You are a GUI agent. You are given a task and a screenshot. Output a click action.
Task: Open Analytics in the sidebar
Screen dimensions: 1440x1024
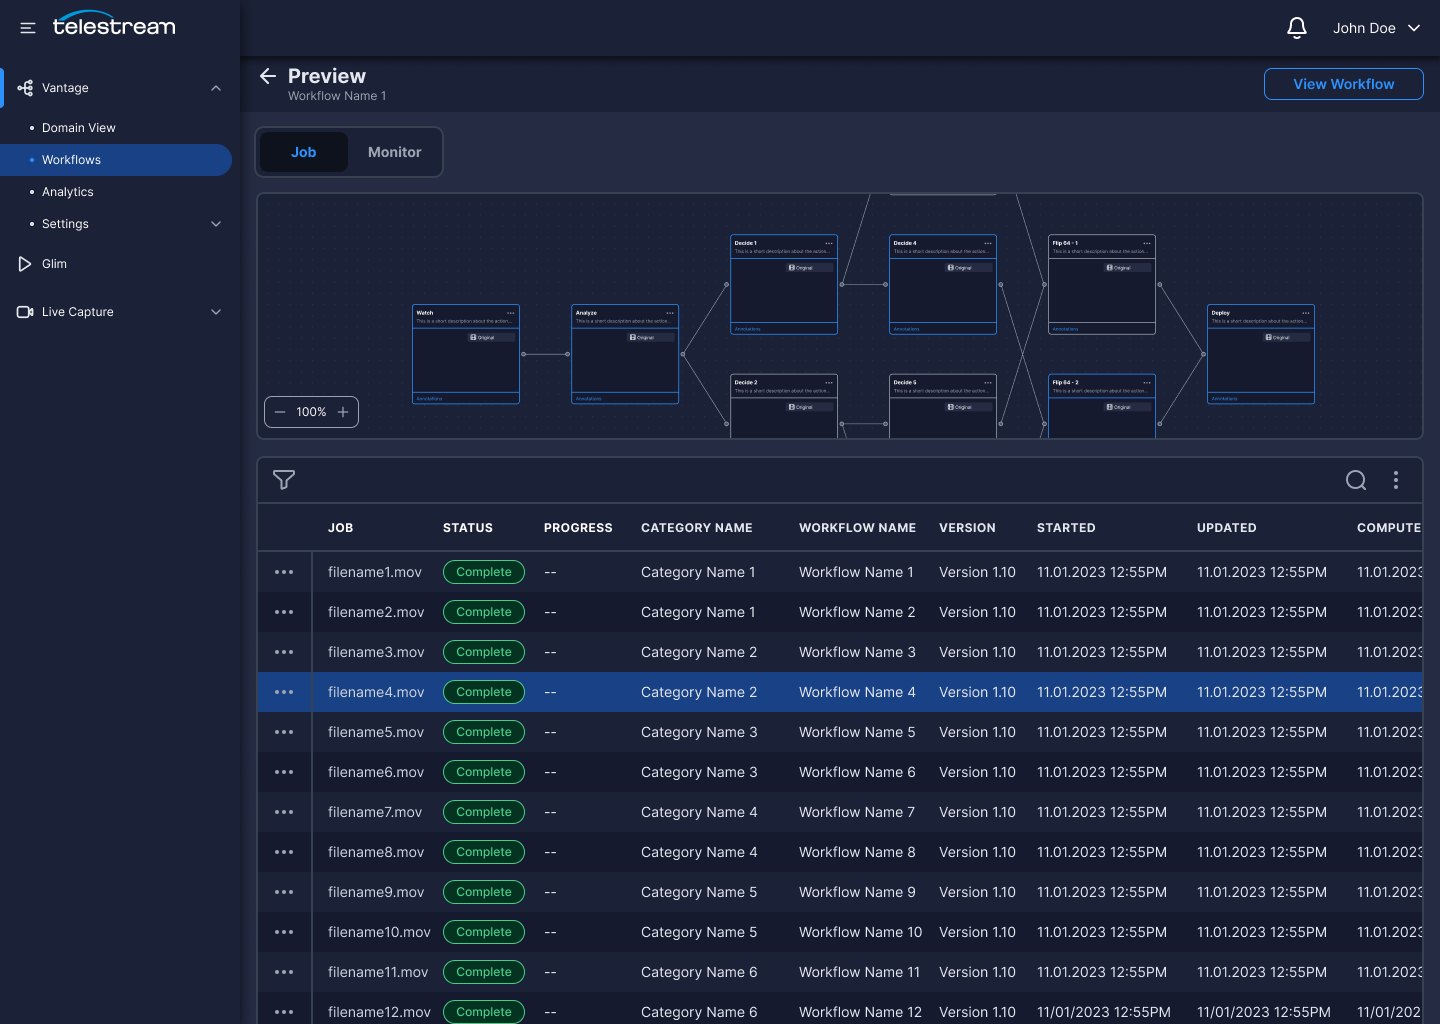(68, 192)
